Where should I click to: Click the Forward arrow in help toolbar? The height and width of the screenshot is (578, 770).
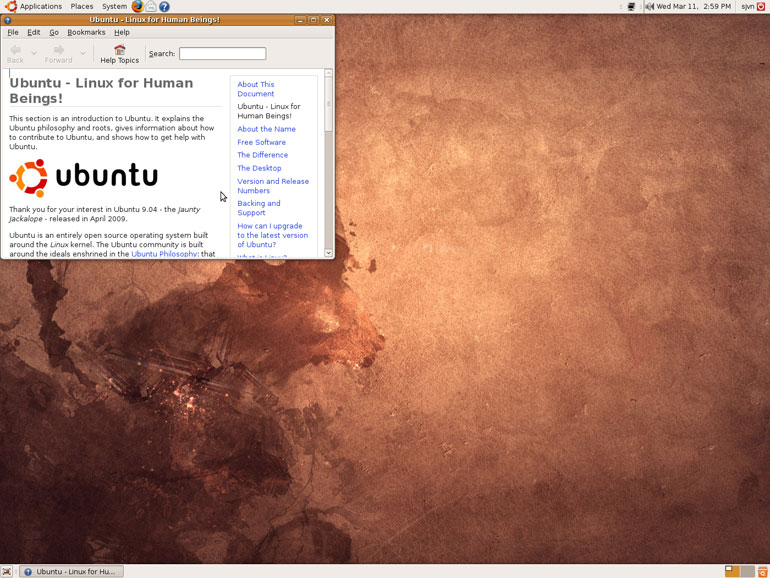(58, 50)
